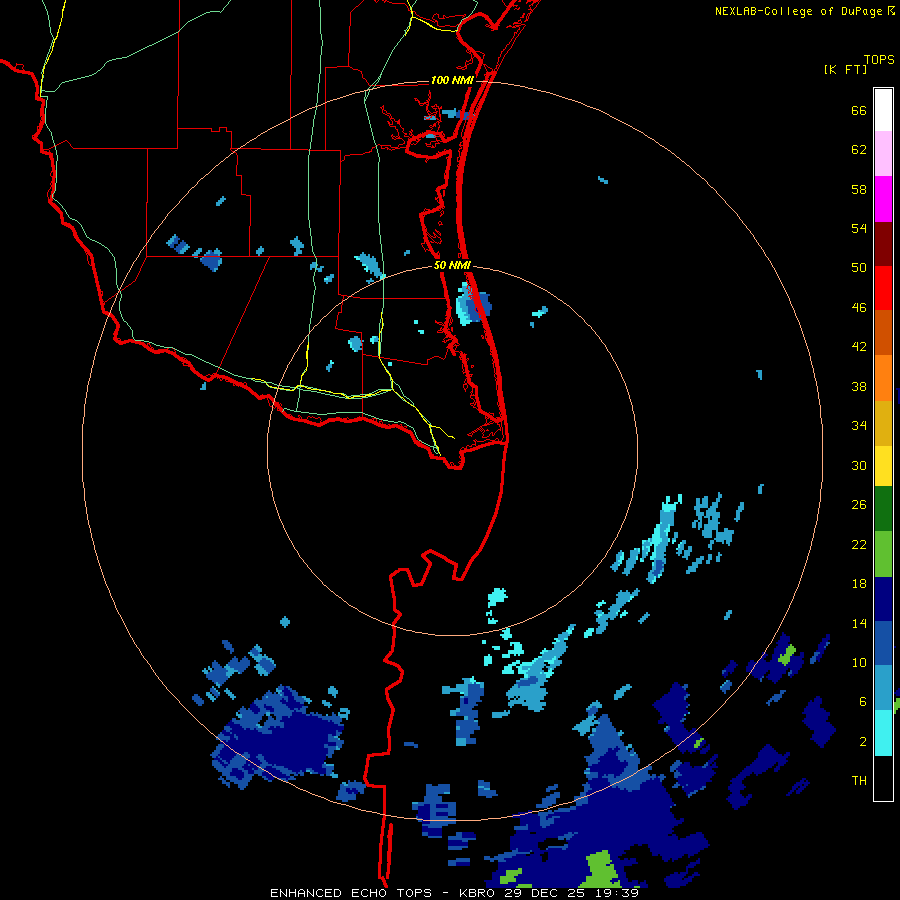
Task: Click the 14 legend value
Action: point(859,623)
